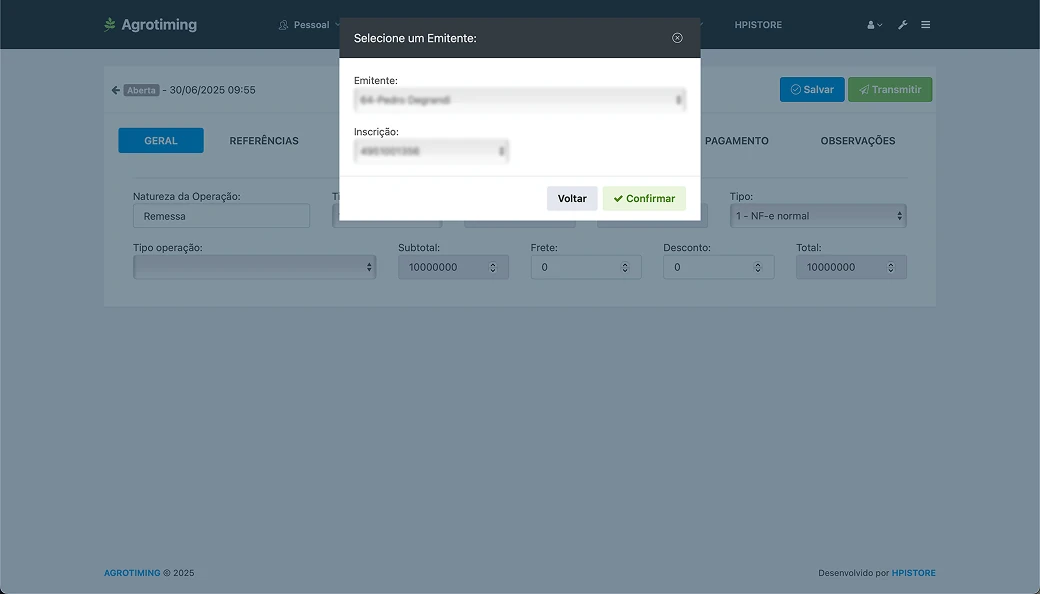This screenshot has height=594, width=1040.
Task: Switch to the Referências tab
Action: (264, 141)
